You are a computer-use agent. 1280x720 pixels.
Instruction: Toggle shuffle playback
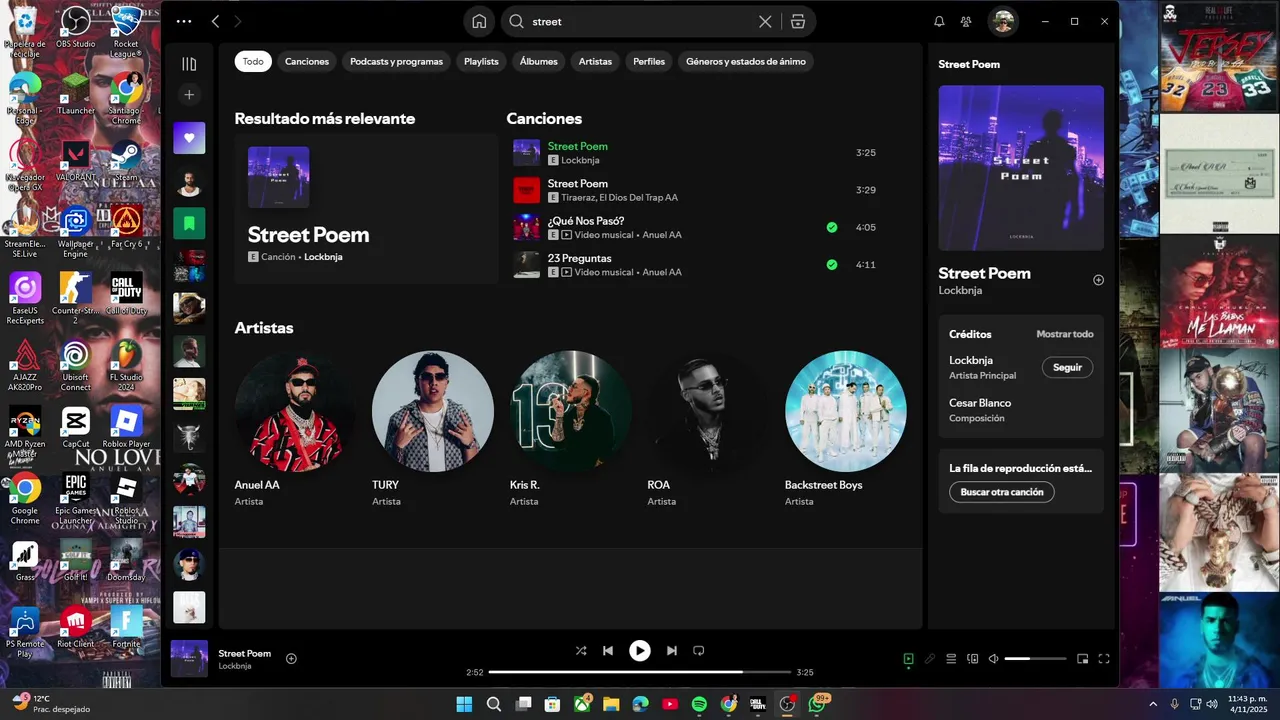pos(581,651)
